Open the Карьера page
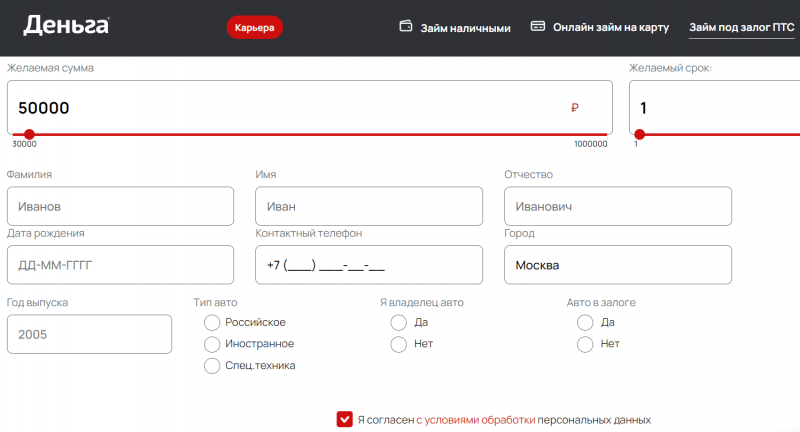The height and width of the screenshot is (432, 800). tap(254, 28)
